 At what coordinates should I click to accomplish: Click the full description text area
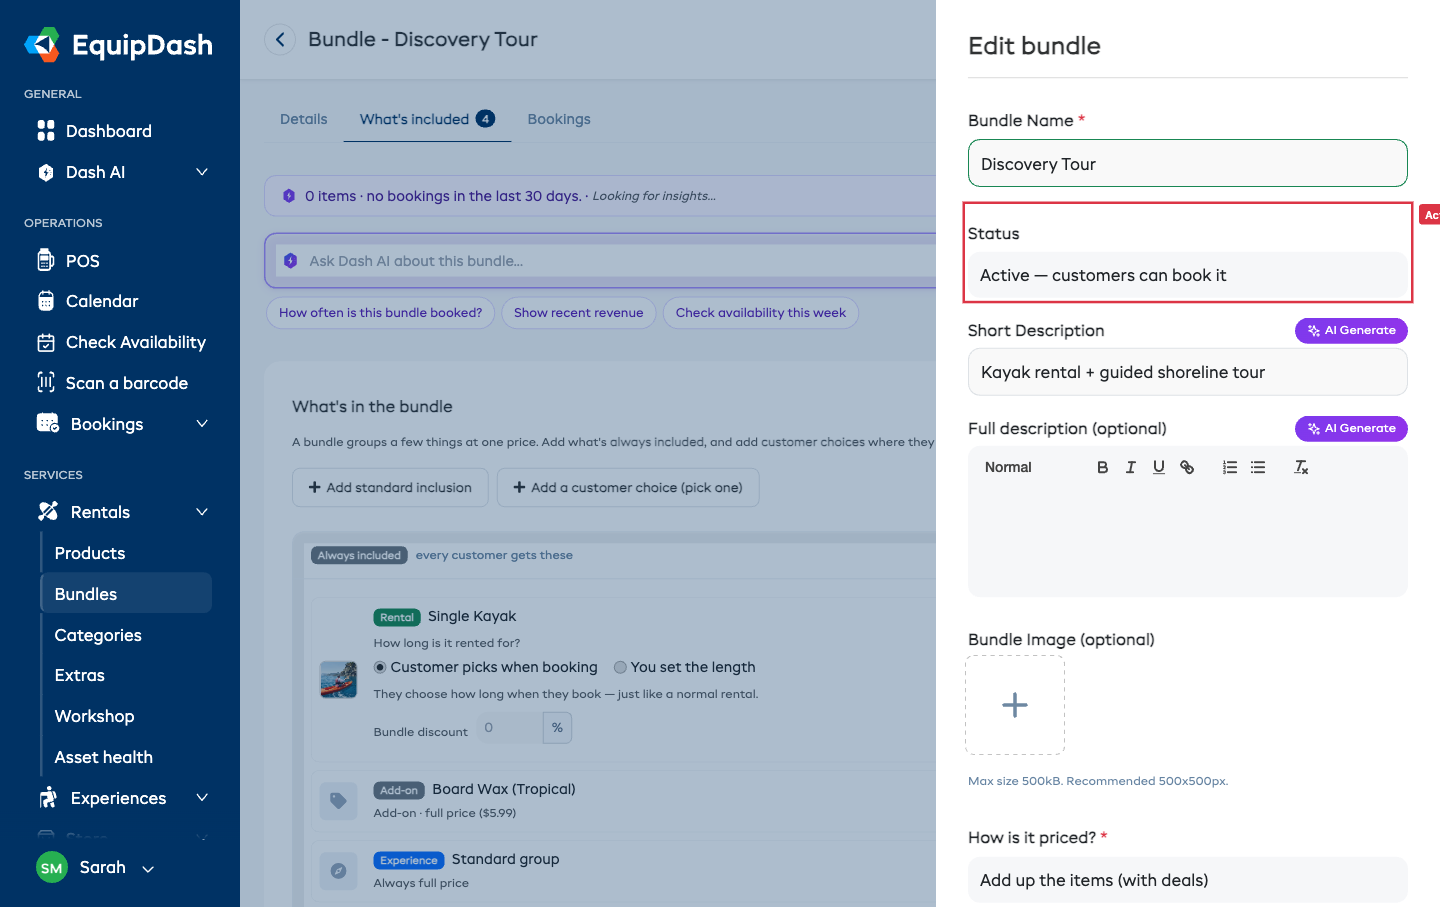coord(1187,540)
